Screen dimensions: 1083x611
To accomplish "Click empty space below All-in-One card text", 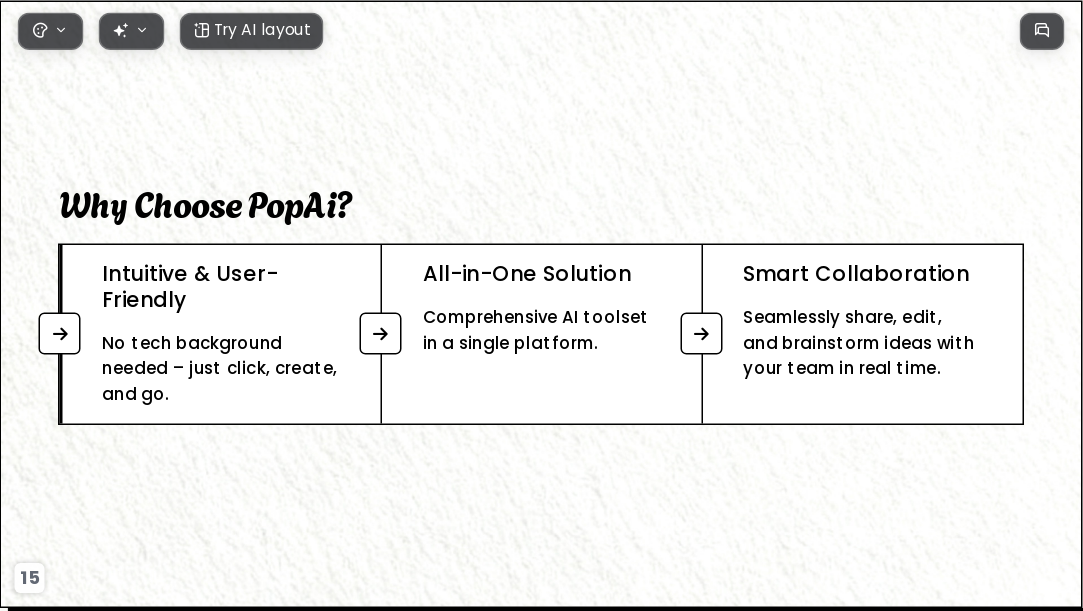I will click(x=541, y=390).
